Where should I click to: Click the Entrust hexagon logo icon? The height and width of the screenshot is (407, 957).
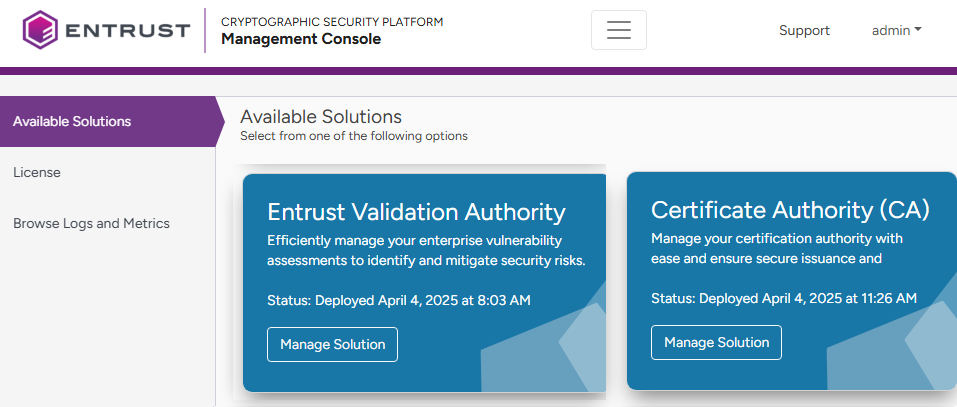pyautogui.click(x=41, y=30)
